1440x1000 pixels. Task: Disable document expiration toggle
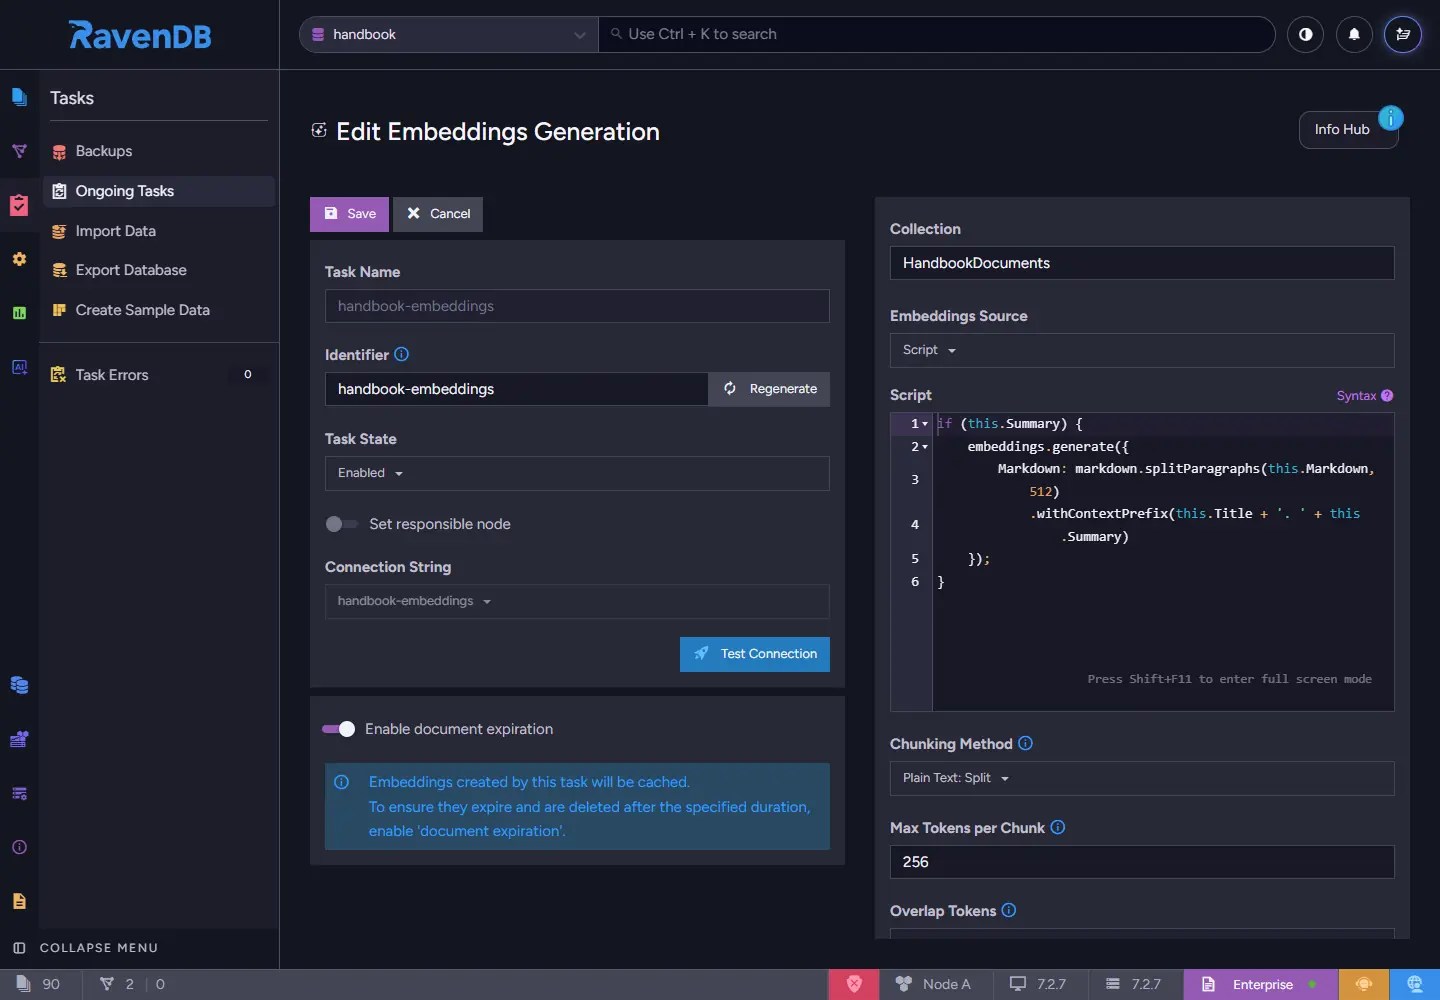339,729
